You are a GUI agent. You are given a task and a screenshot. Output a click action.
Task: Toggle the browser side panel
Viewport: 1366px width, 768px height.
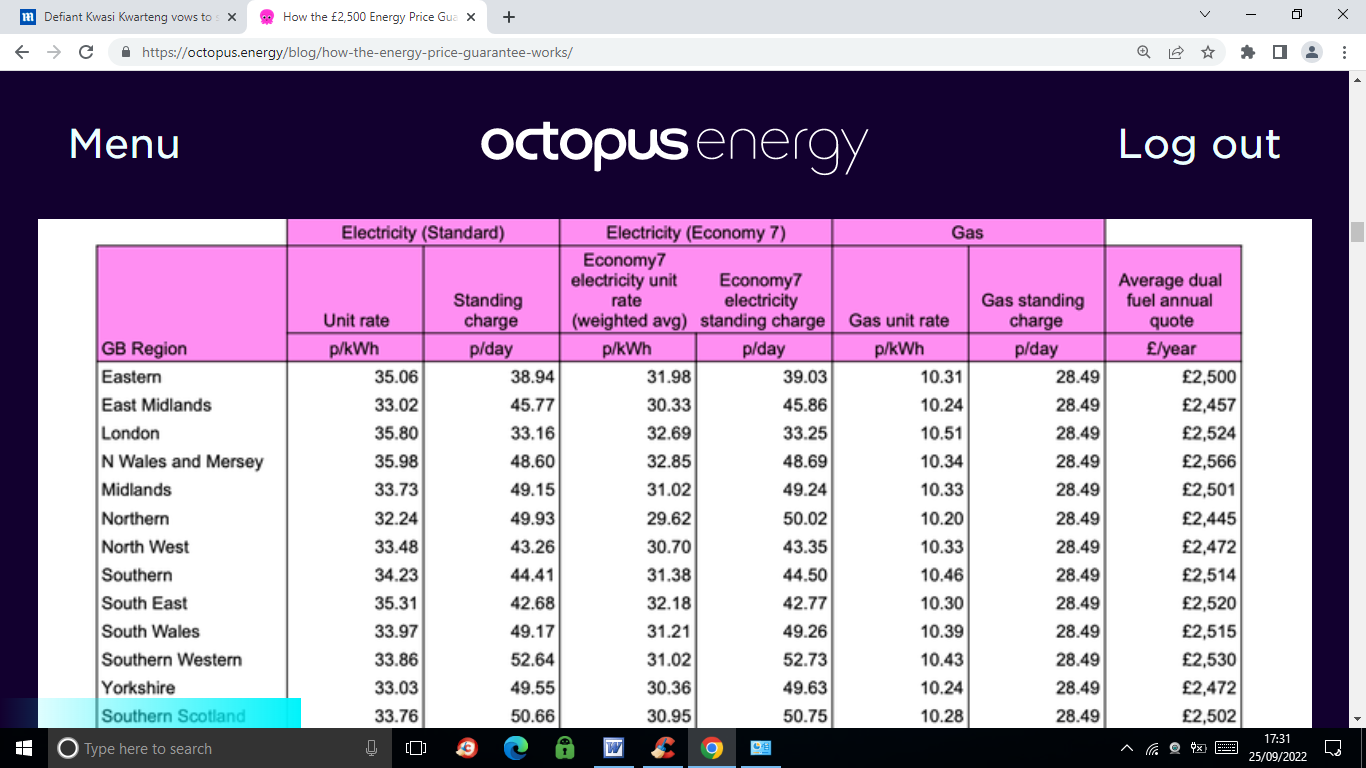click(x=1279, y=52)
